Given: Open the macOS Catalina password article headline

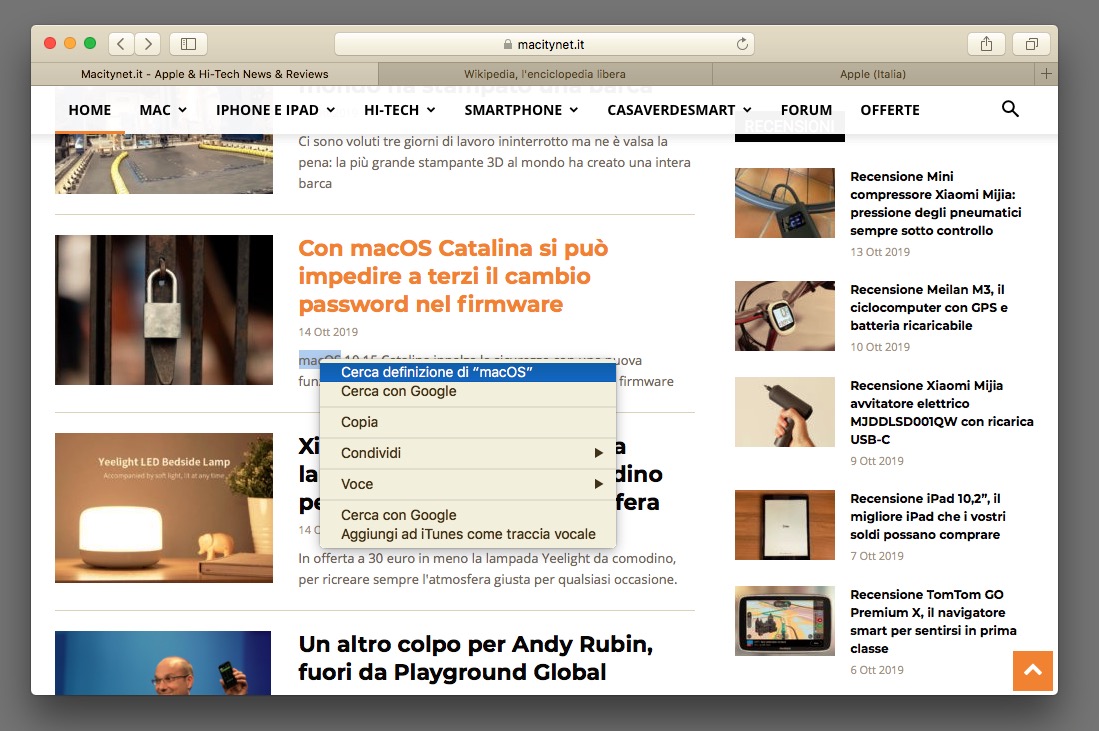Looking at the screenshot, I should coord(453,275).
